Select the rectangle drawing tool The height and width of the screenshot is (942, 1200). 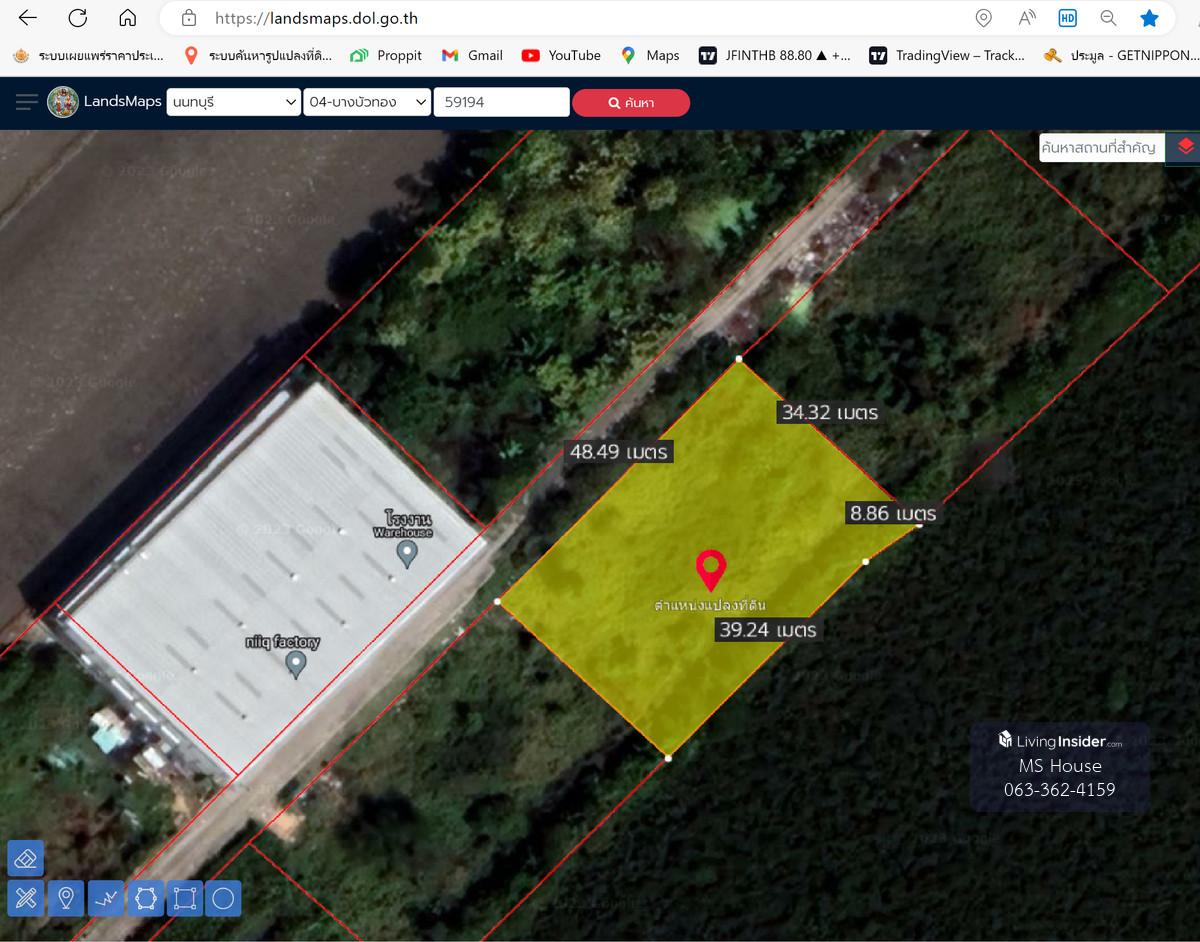pos(184,899)
